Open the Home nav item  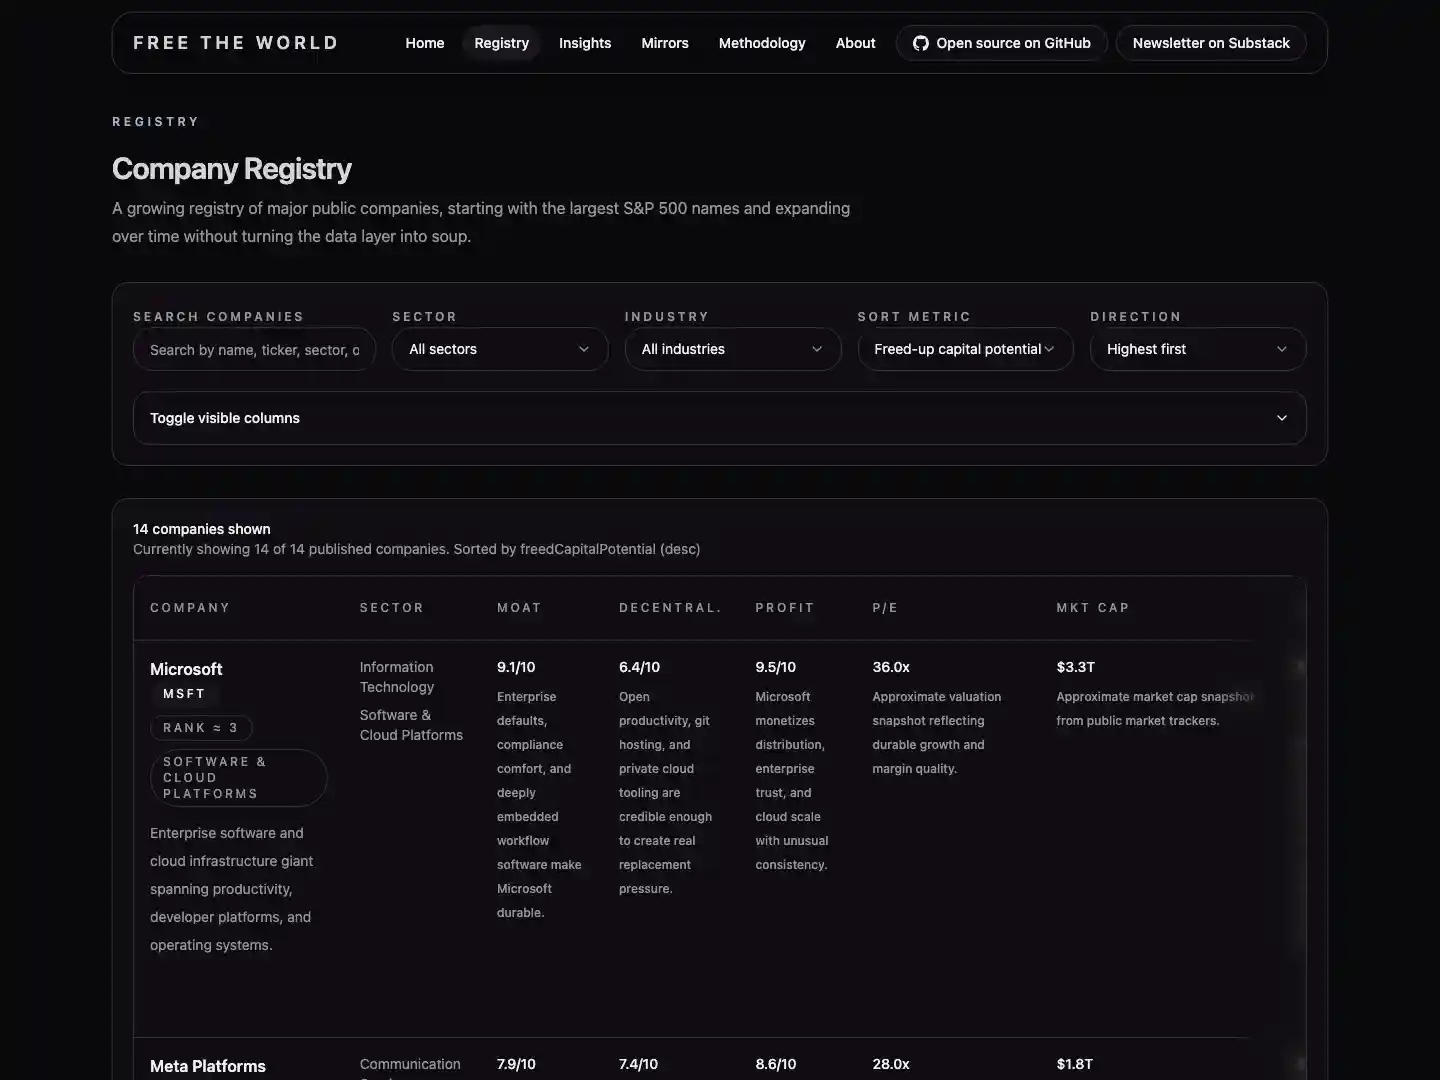(x=425, y=43)
